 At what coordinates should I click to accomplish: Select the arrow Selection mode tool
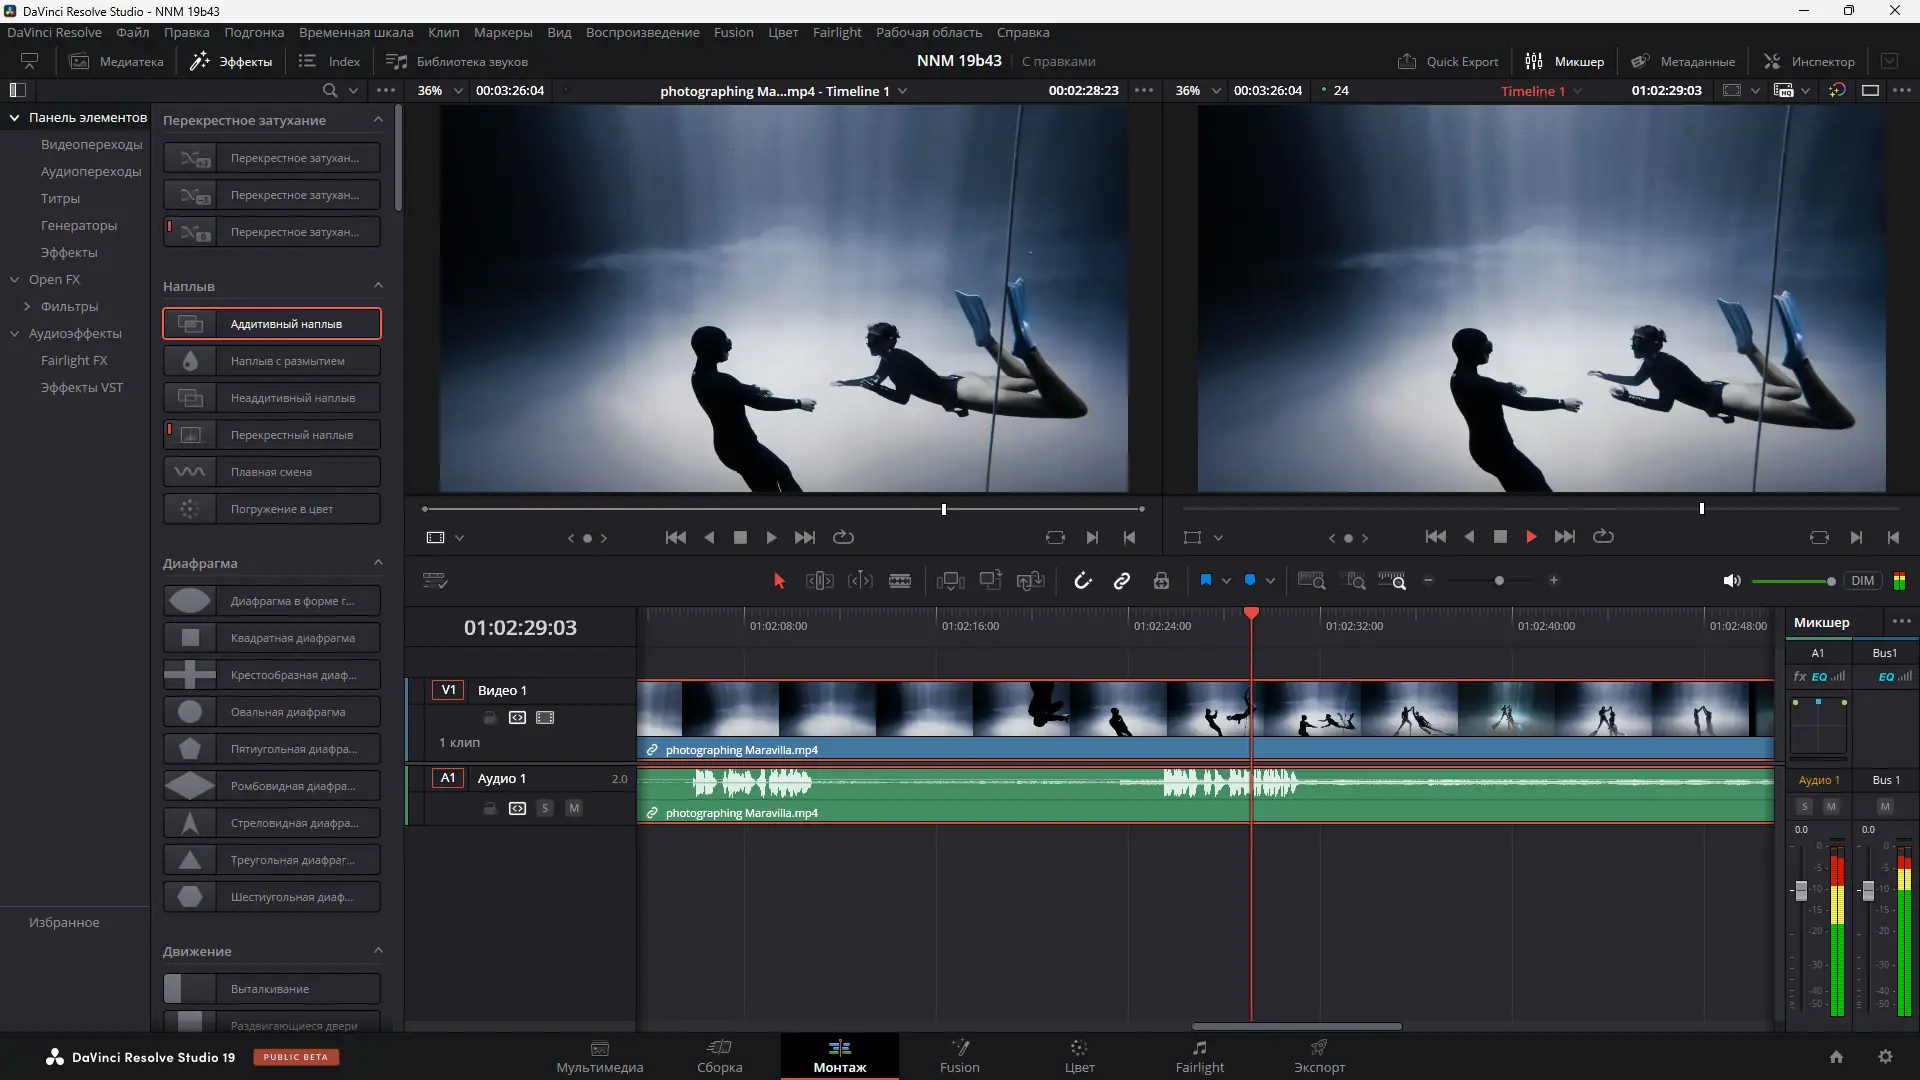[779, 581]
